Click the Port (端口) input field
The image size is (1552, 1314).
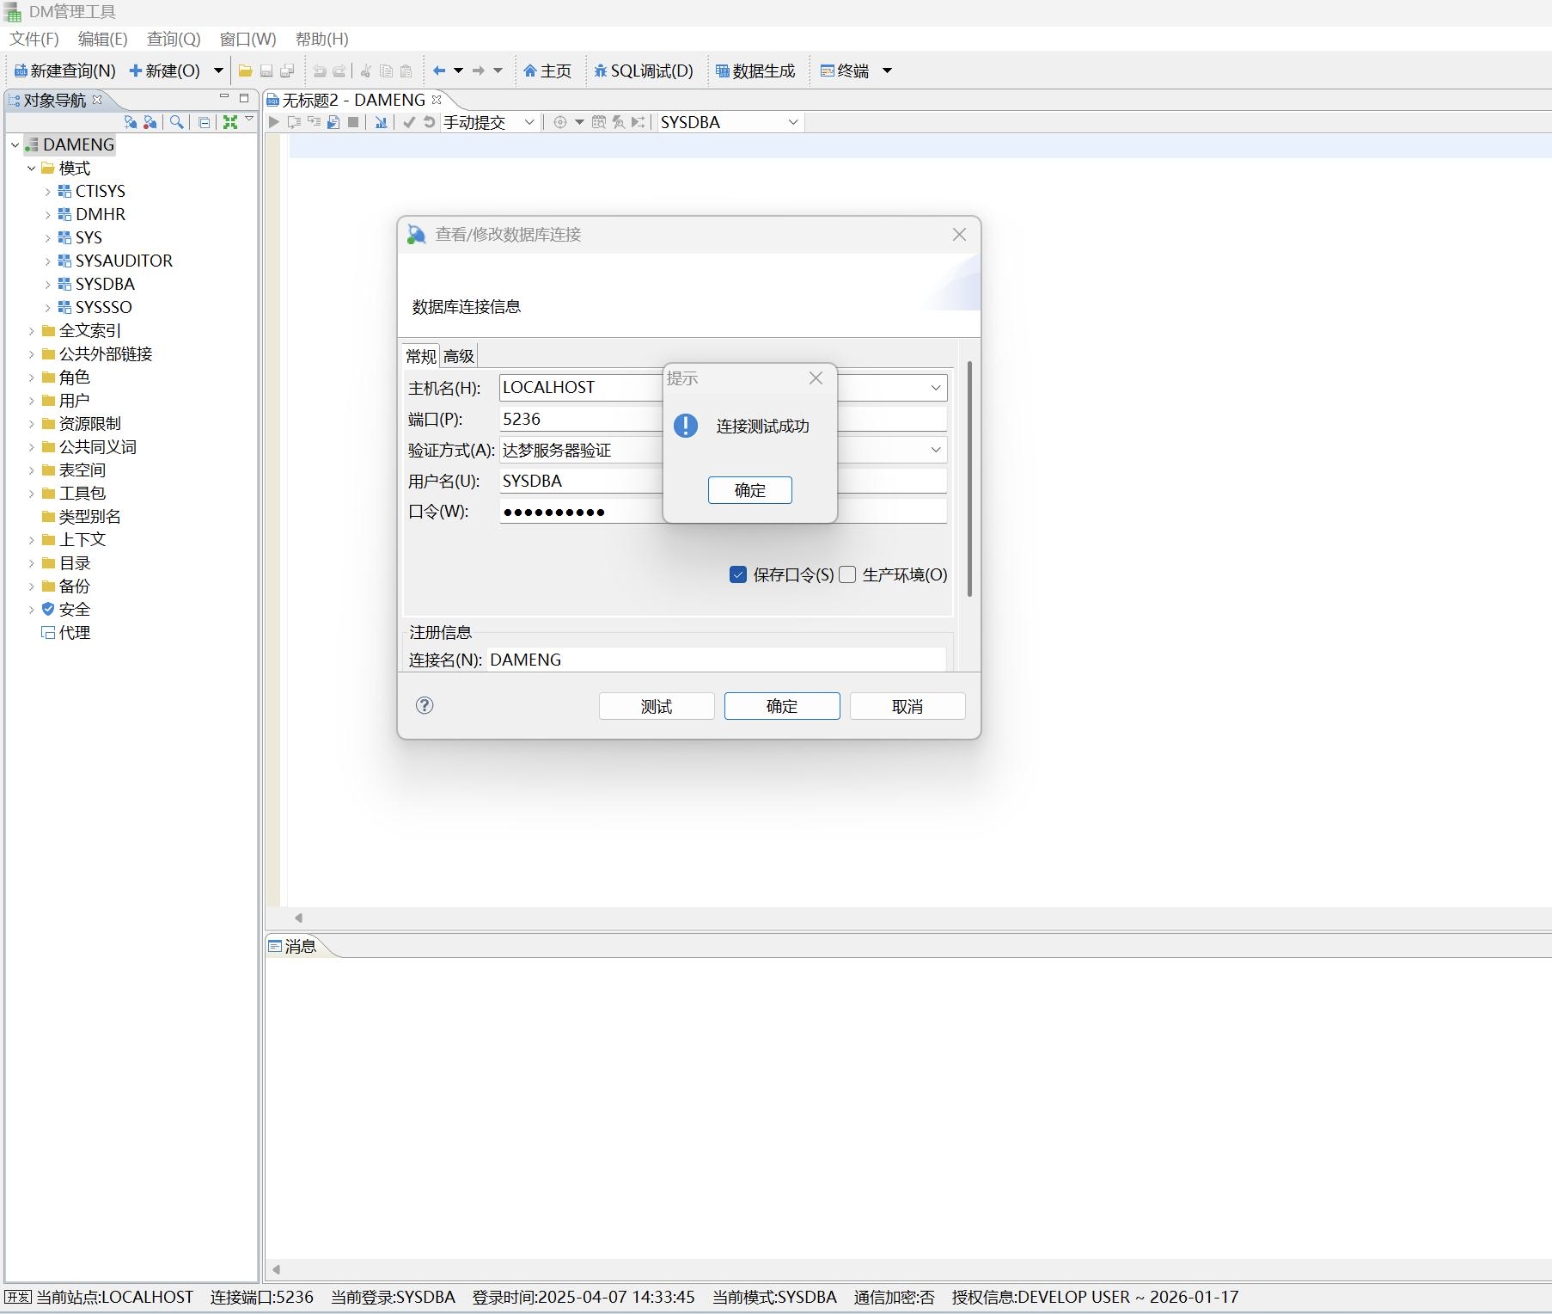(723, 419)
